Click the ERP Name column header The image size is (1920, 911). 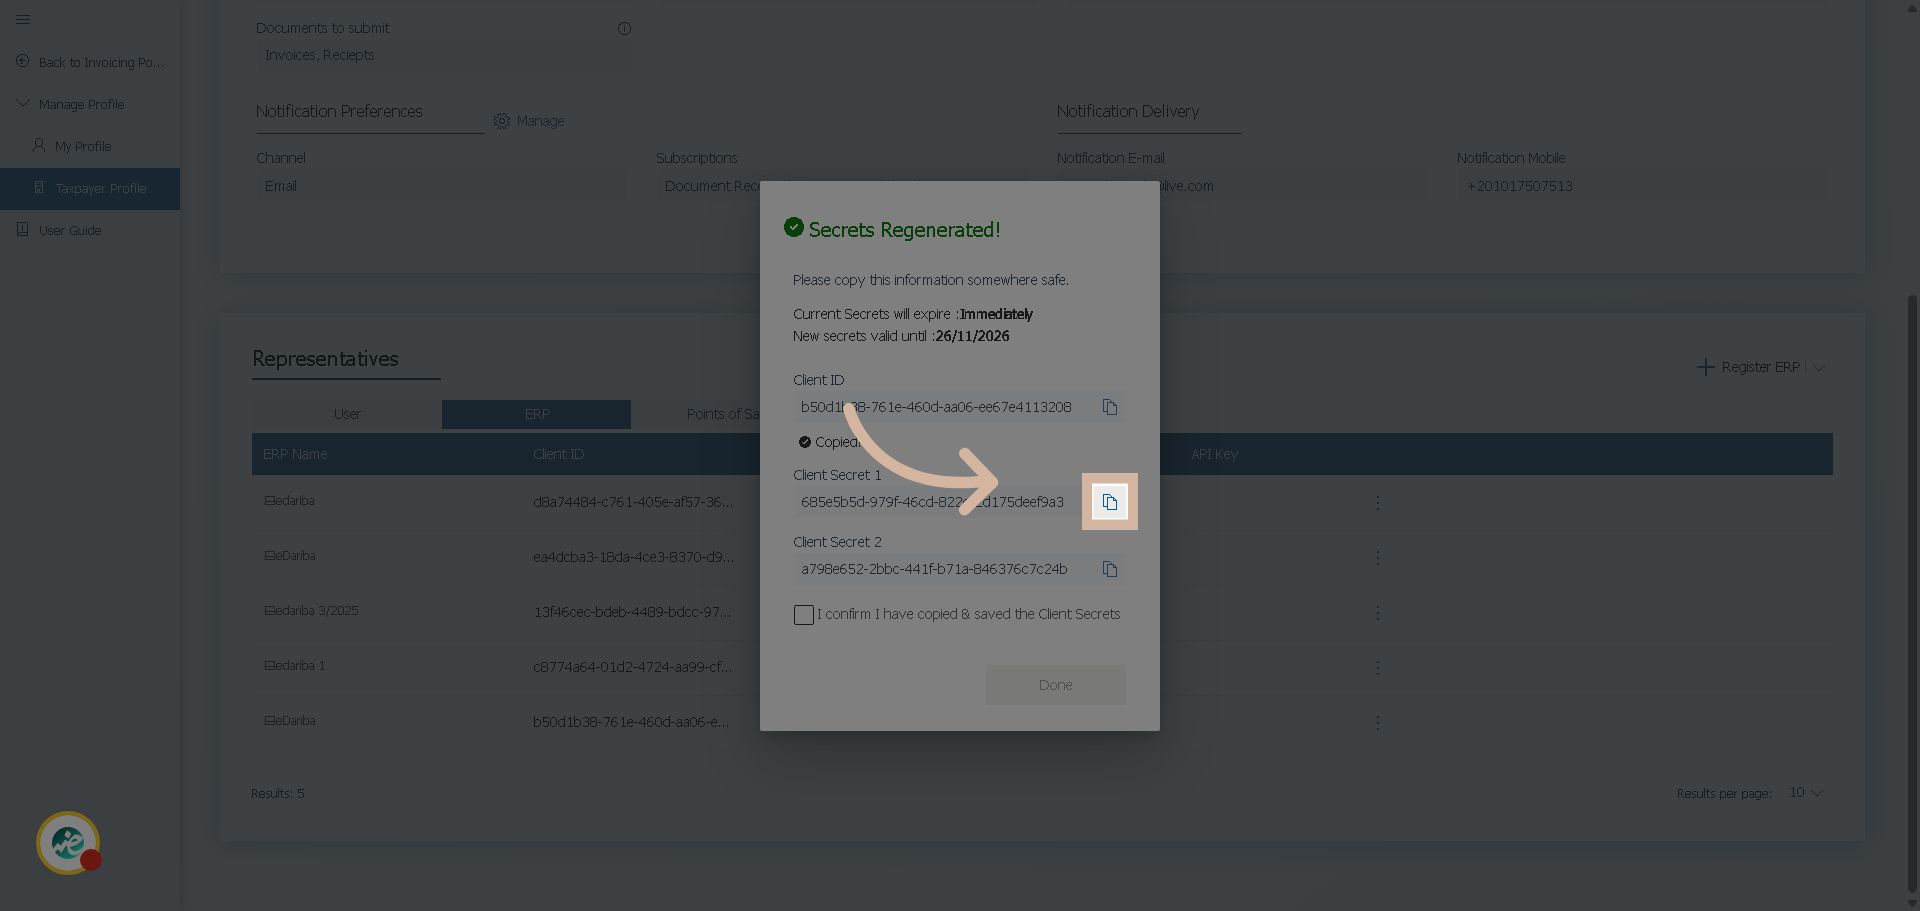(x=295, y=454)
